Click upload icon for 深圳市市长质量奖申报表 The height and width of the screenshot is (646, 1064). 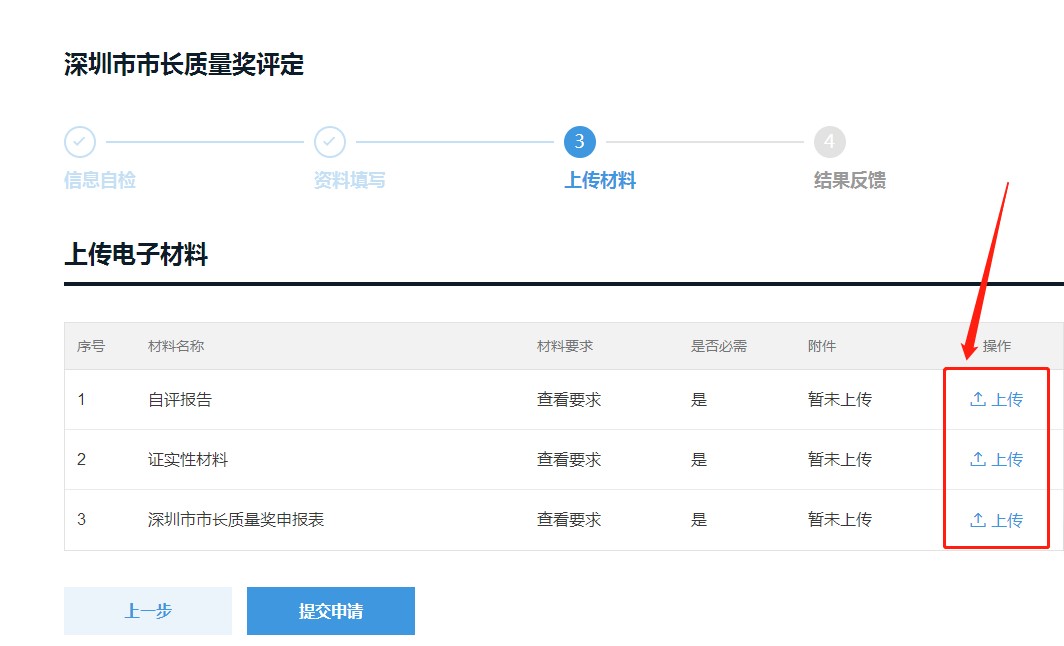(977, 520)
